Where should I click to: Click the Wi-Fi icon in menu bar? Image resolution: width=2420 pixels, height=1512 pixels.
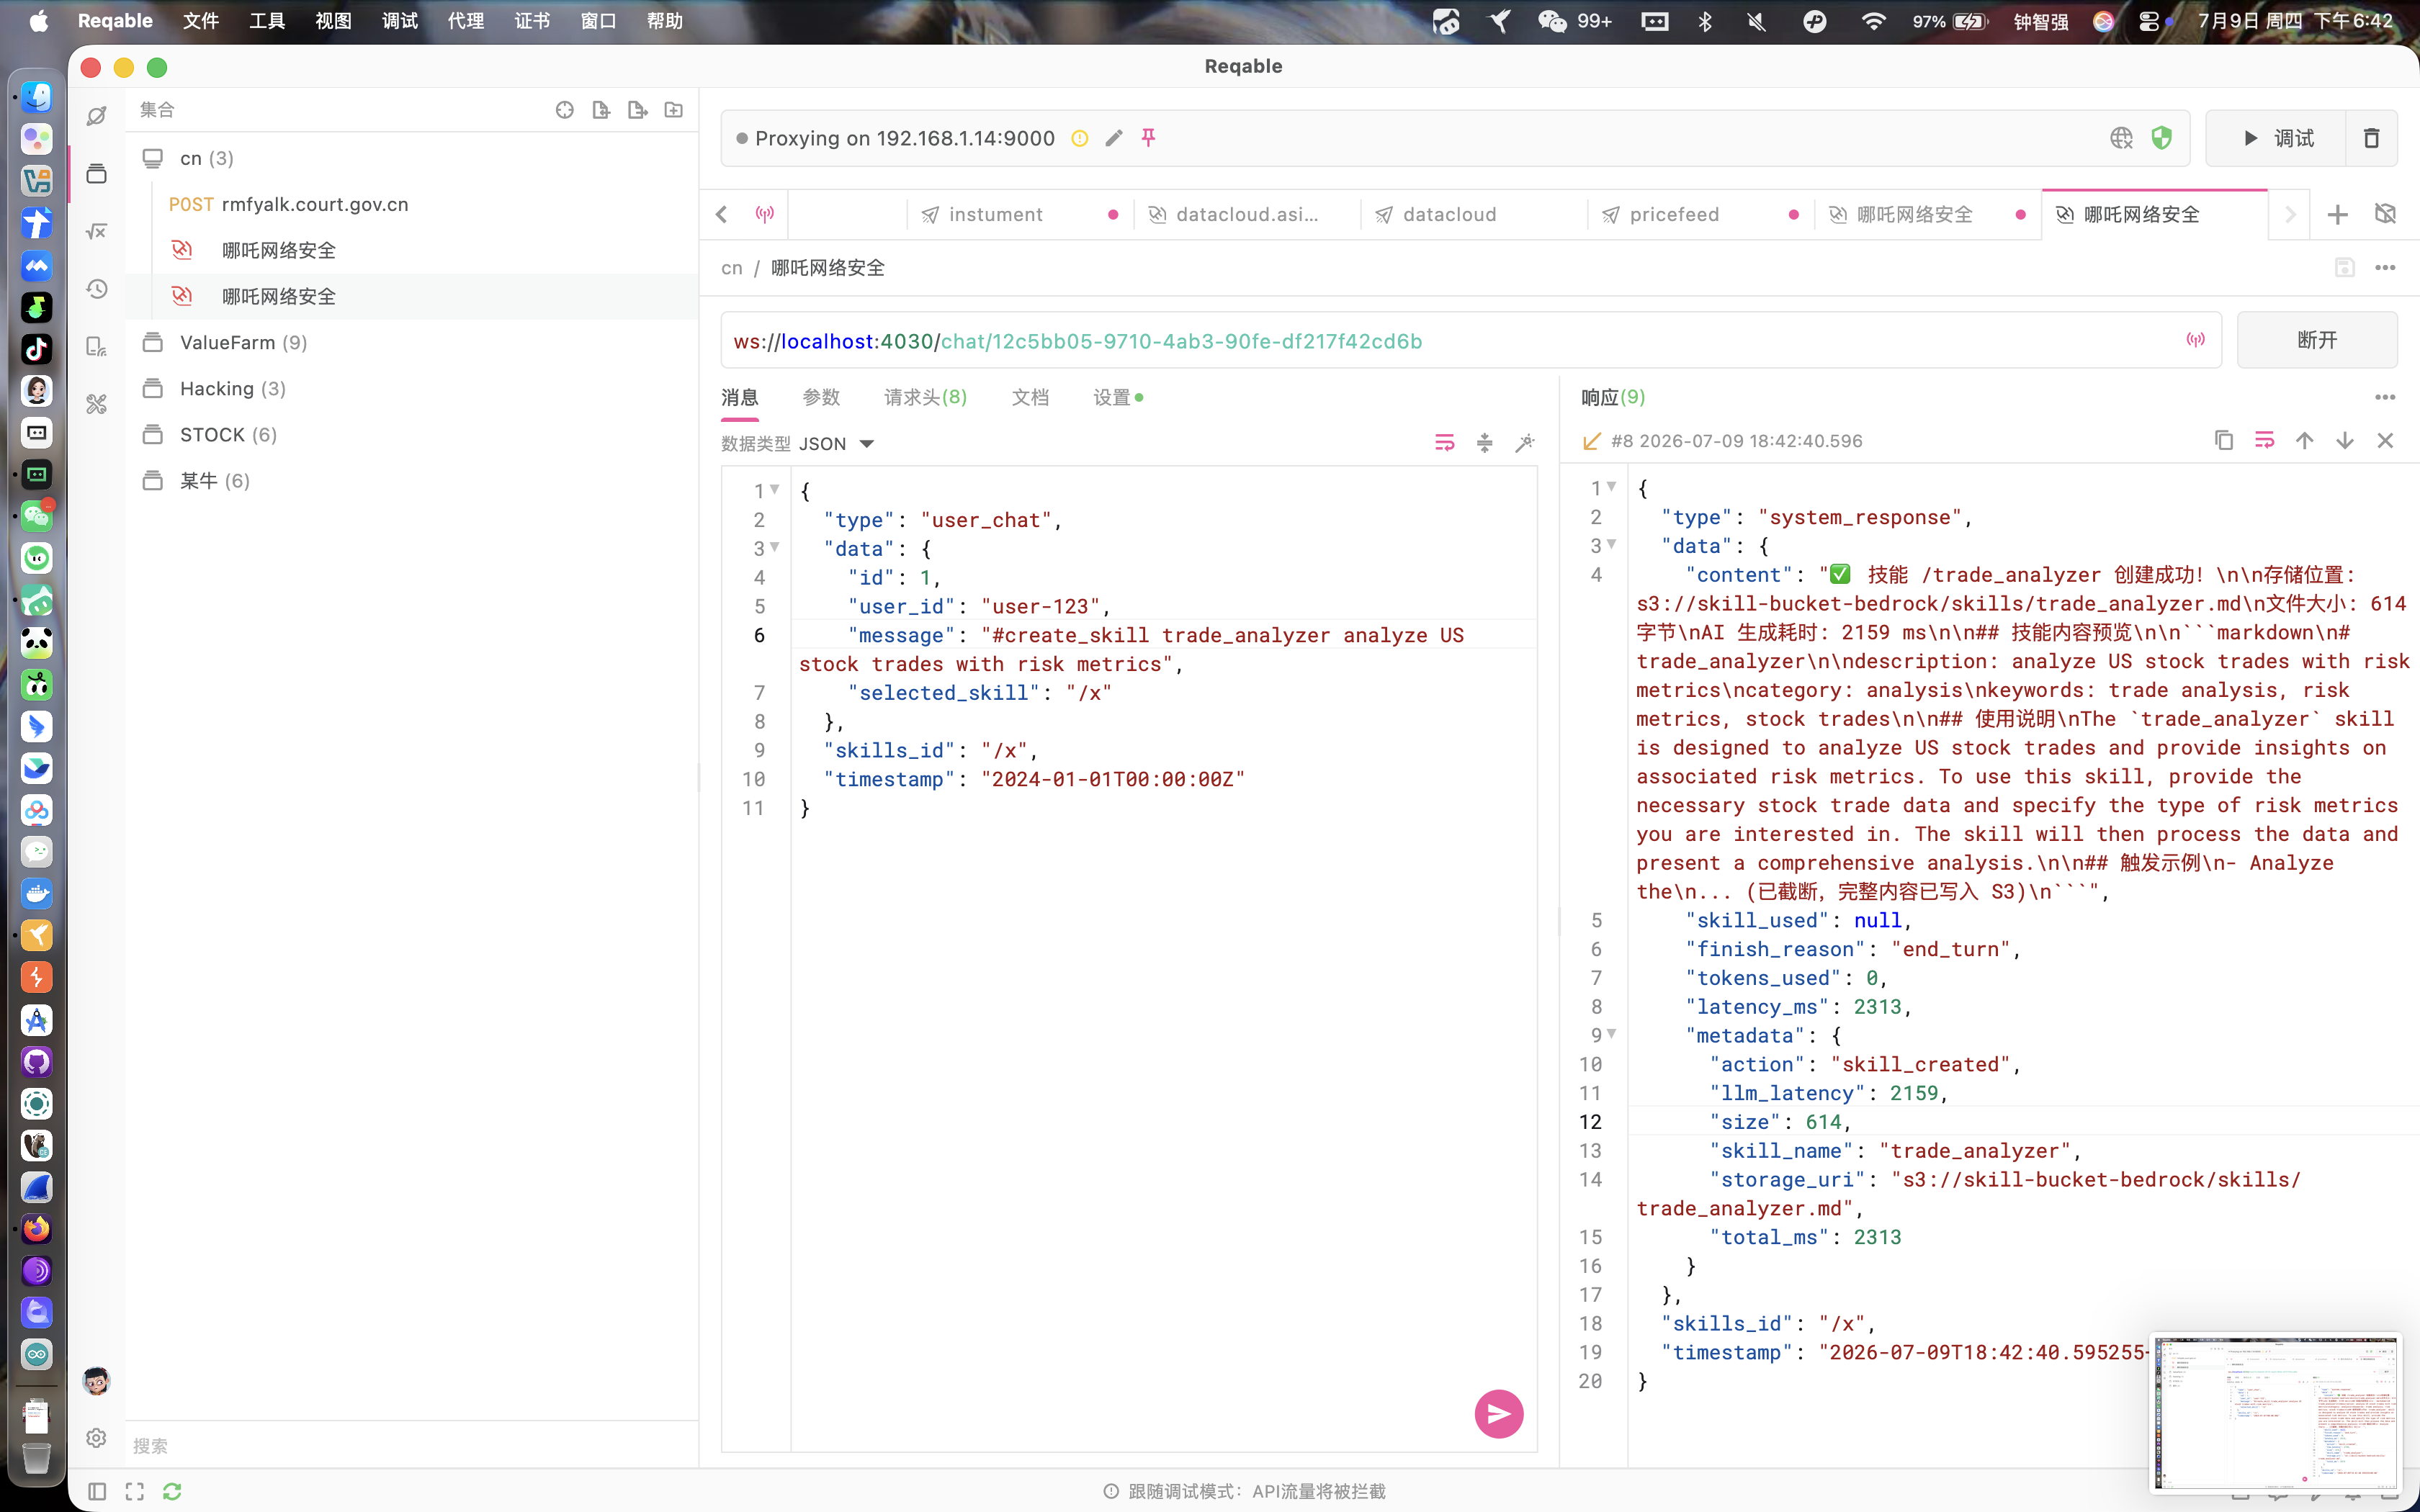click(1873, 21)
